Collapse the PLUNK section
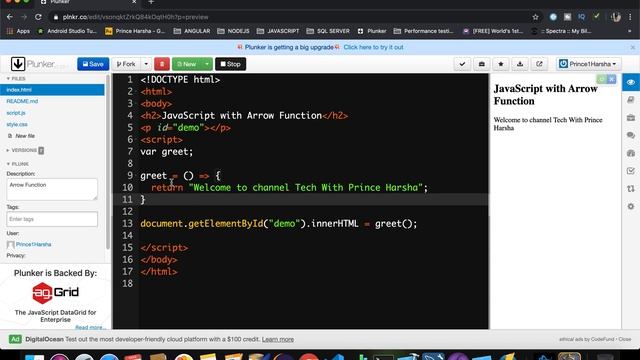The width and height of the screenshot is (640, 360). [x=18, y=164]
